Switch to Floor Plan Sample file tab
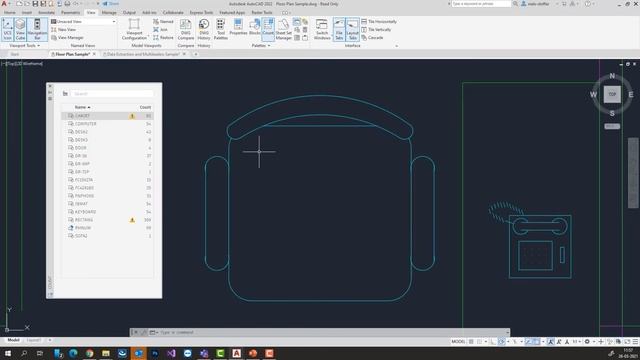Screen dimensions: 640x360 coord(73,54)
